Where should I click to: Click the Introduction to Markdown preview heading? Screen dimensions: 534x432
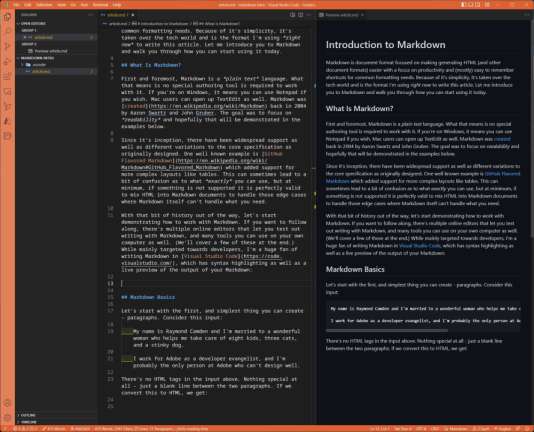pos(386,45)
